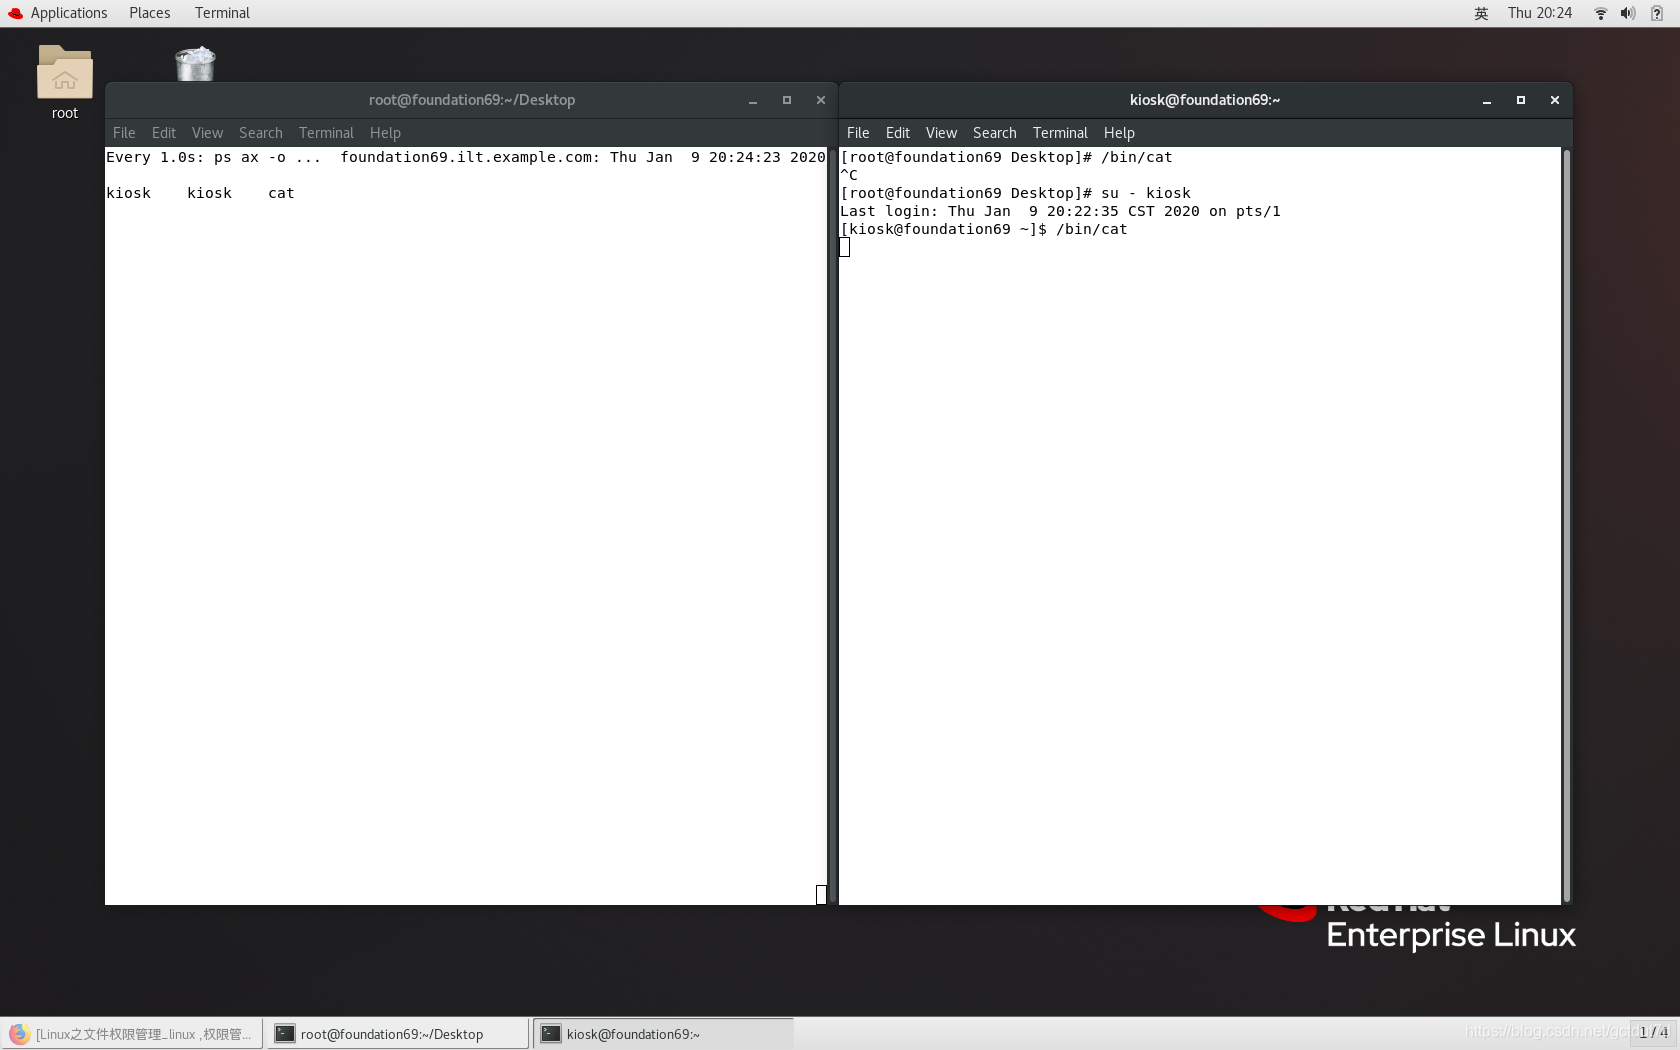
Task: Click the volume speaker icon
Action: point(1628,13)
